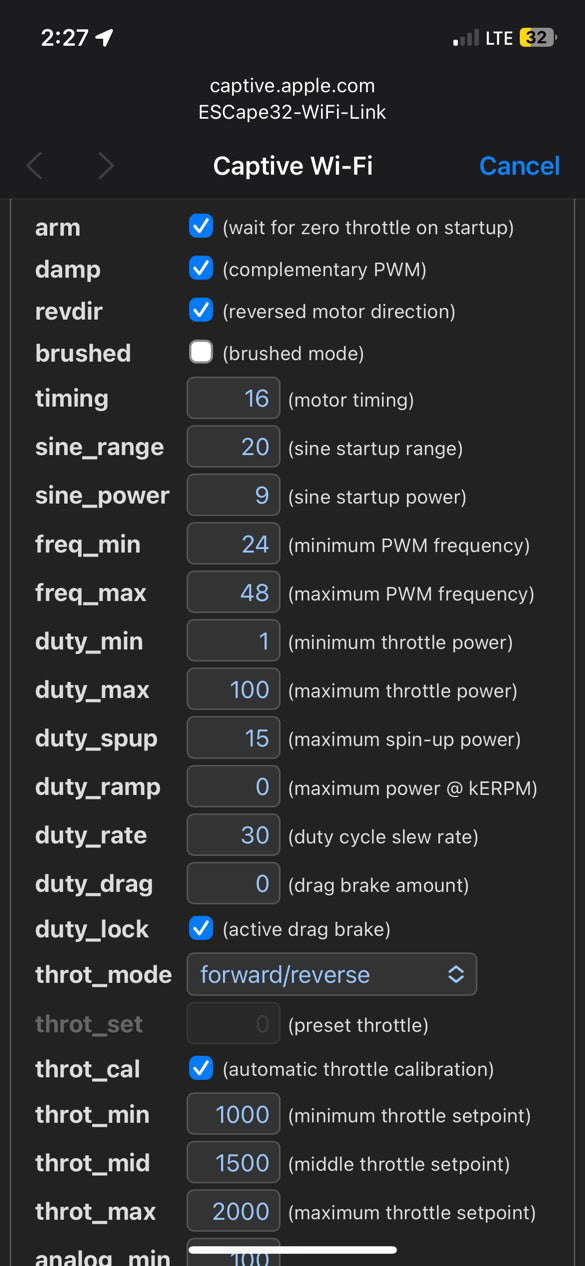This screenshot has height=1266, width=585.
Task: Toggle the damp complementary PWM checkbox
Action: point(201,268)
